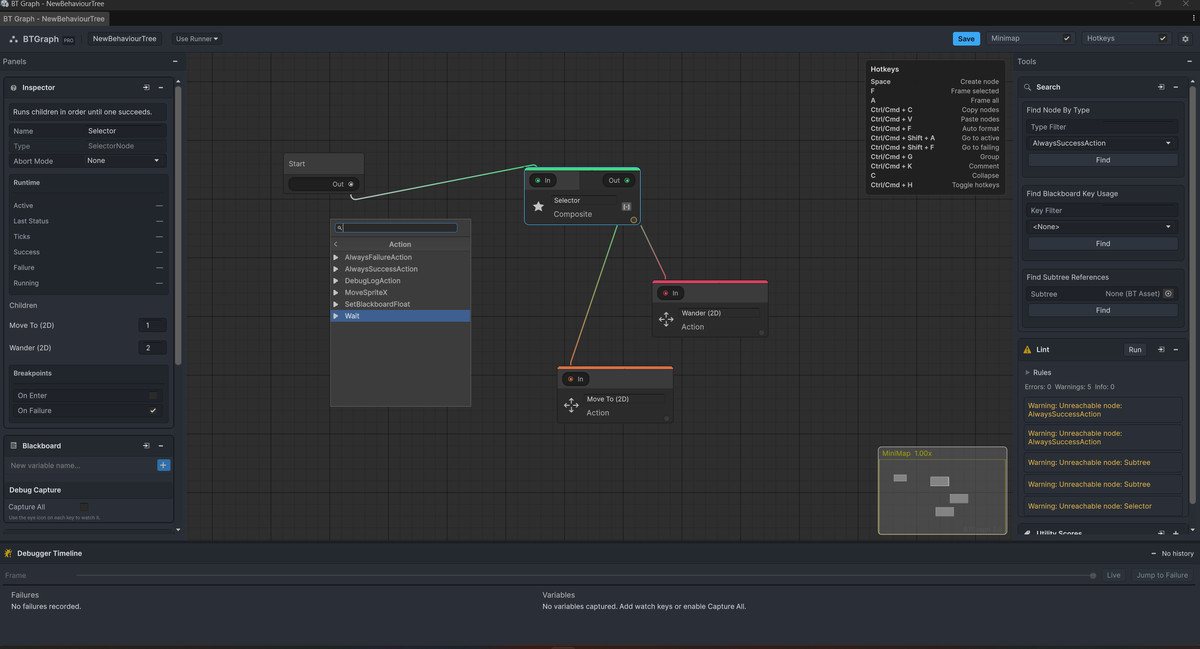1200x649 pixels.
Task: Open the AlwaysSuccessAction node type dropdown
Action: [1102, 143]
